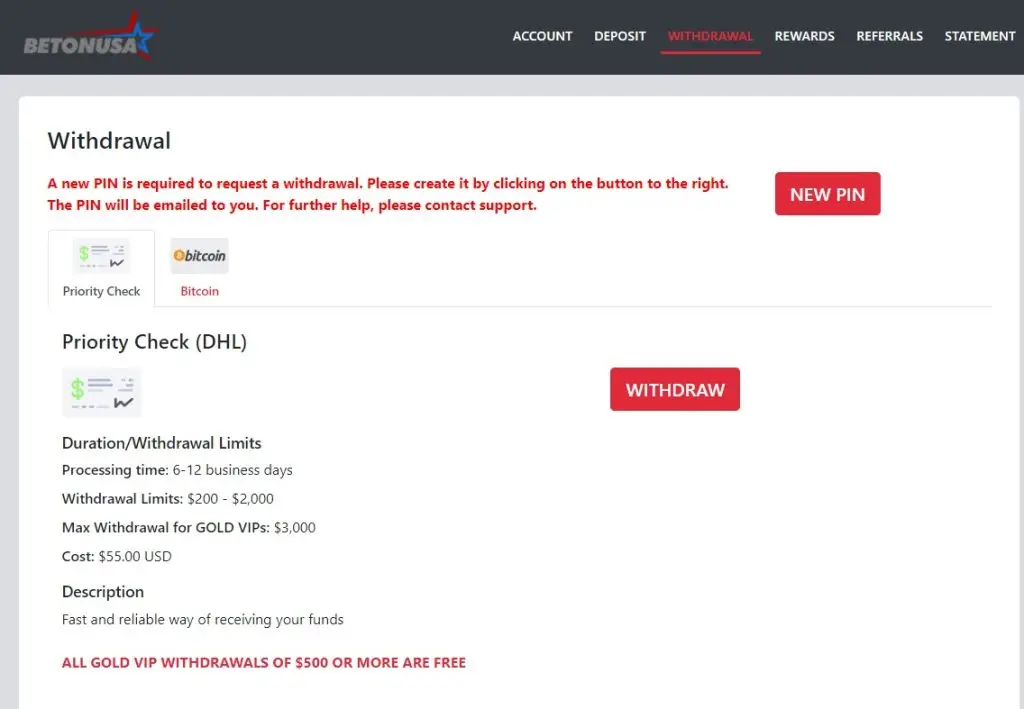Click the ALL GOLD VIP WITHDRAWALS ARE FREE notice
1024x709 pixels.
(x=264, y=663)
